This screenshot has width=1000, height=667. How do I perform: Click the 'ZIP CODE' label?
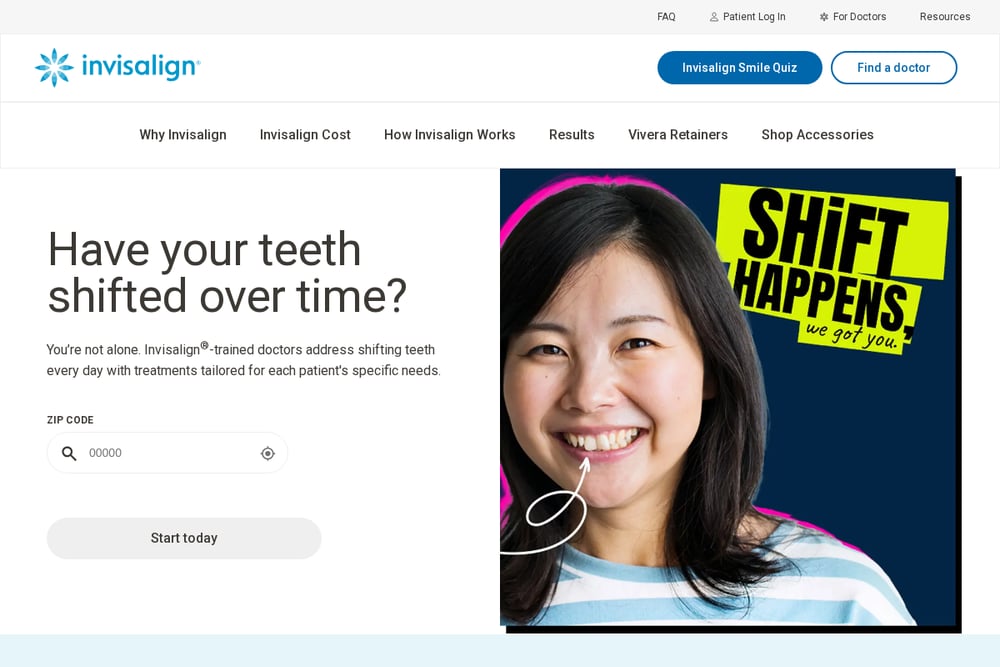(70, 420)
